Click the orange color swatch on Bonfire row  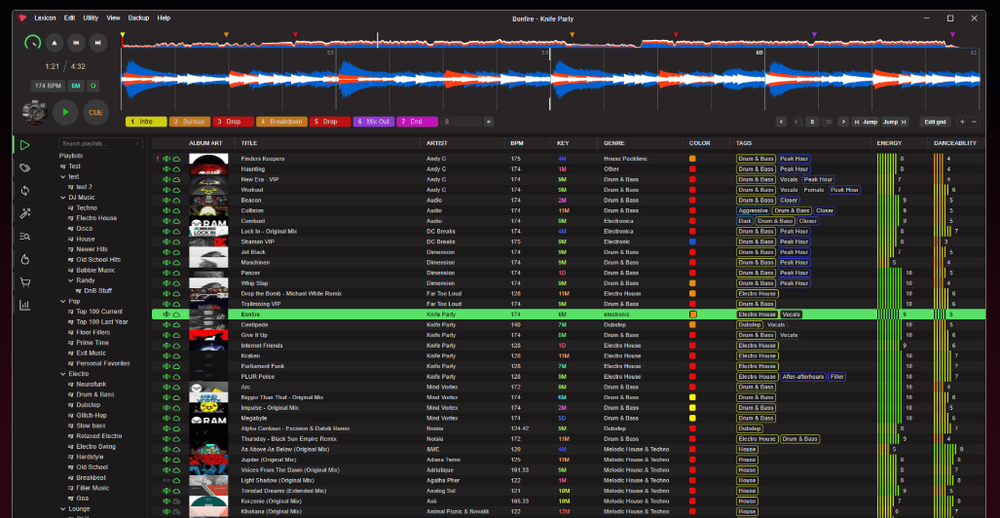pyautogui.click(x=693, y=314)
